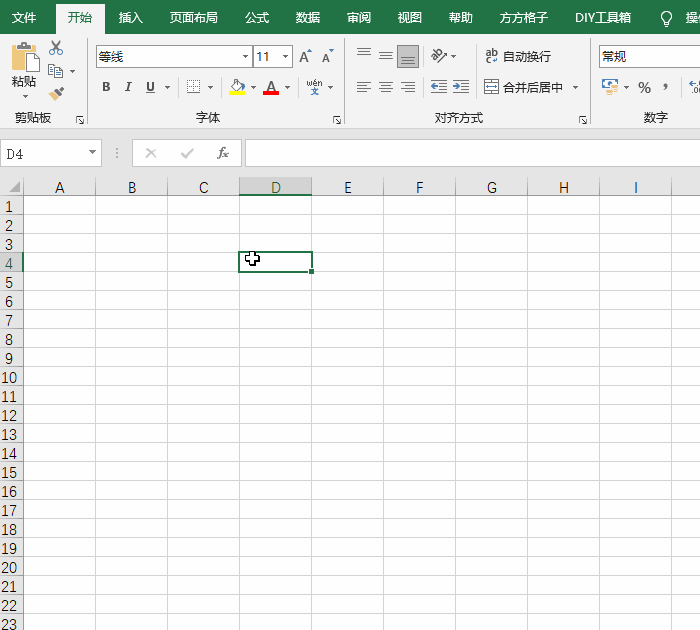Image resolution: width=700 pixels, height=630 pixels.
Task: Align cell text right
Action: 408,87
